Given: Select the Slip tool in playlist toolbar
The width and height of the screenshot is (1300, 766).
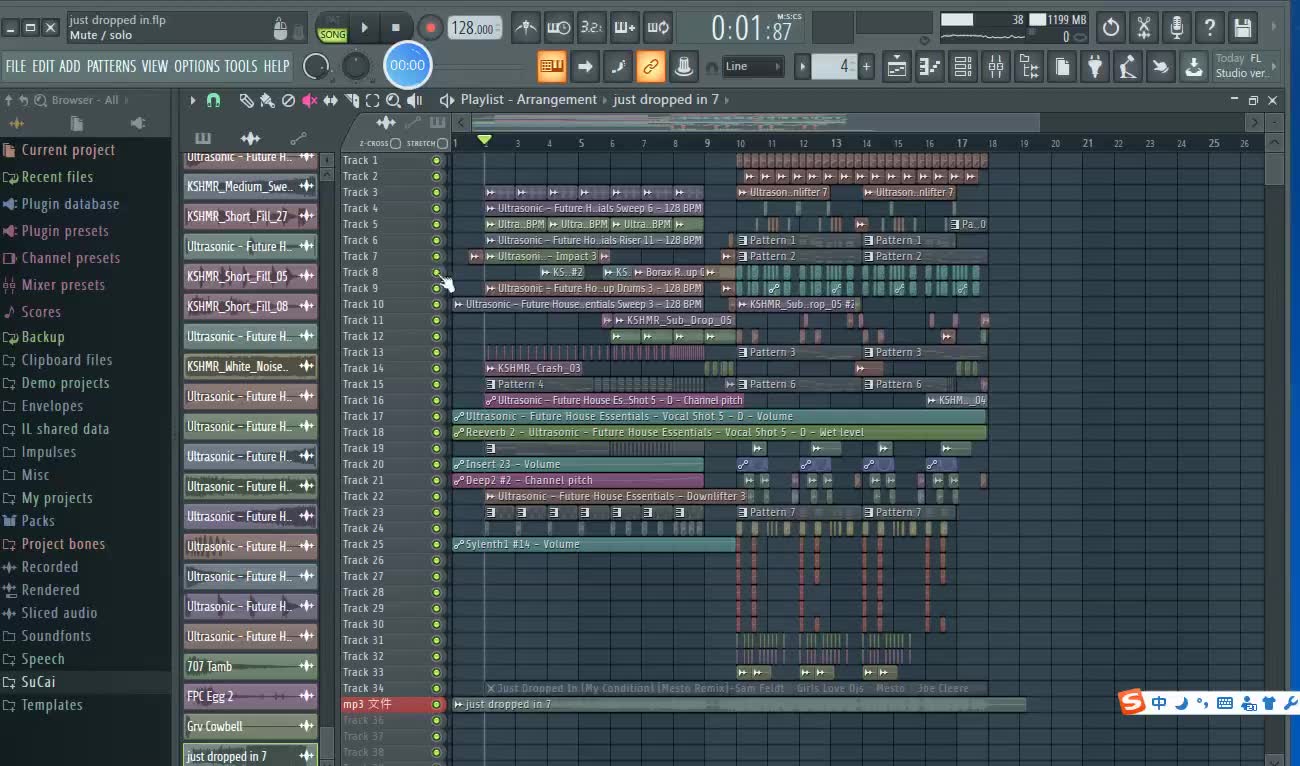Looking at the screenshot, I should pyautogui.click(x=330, y=100).
